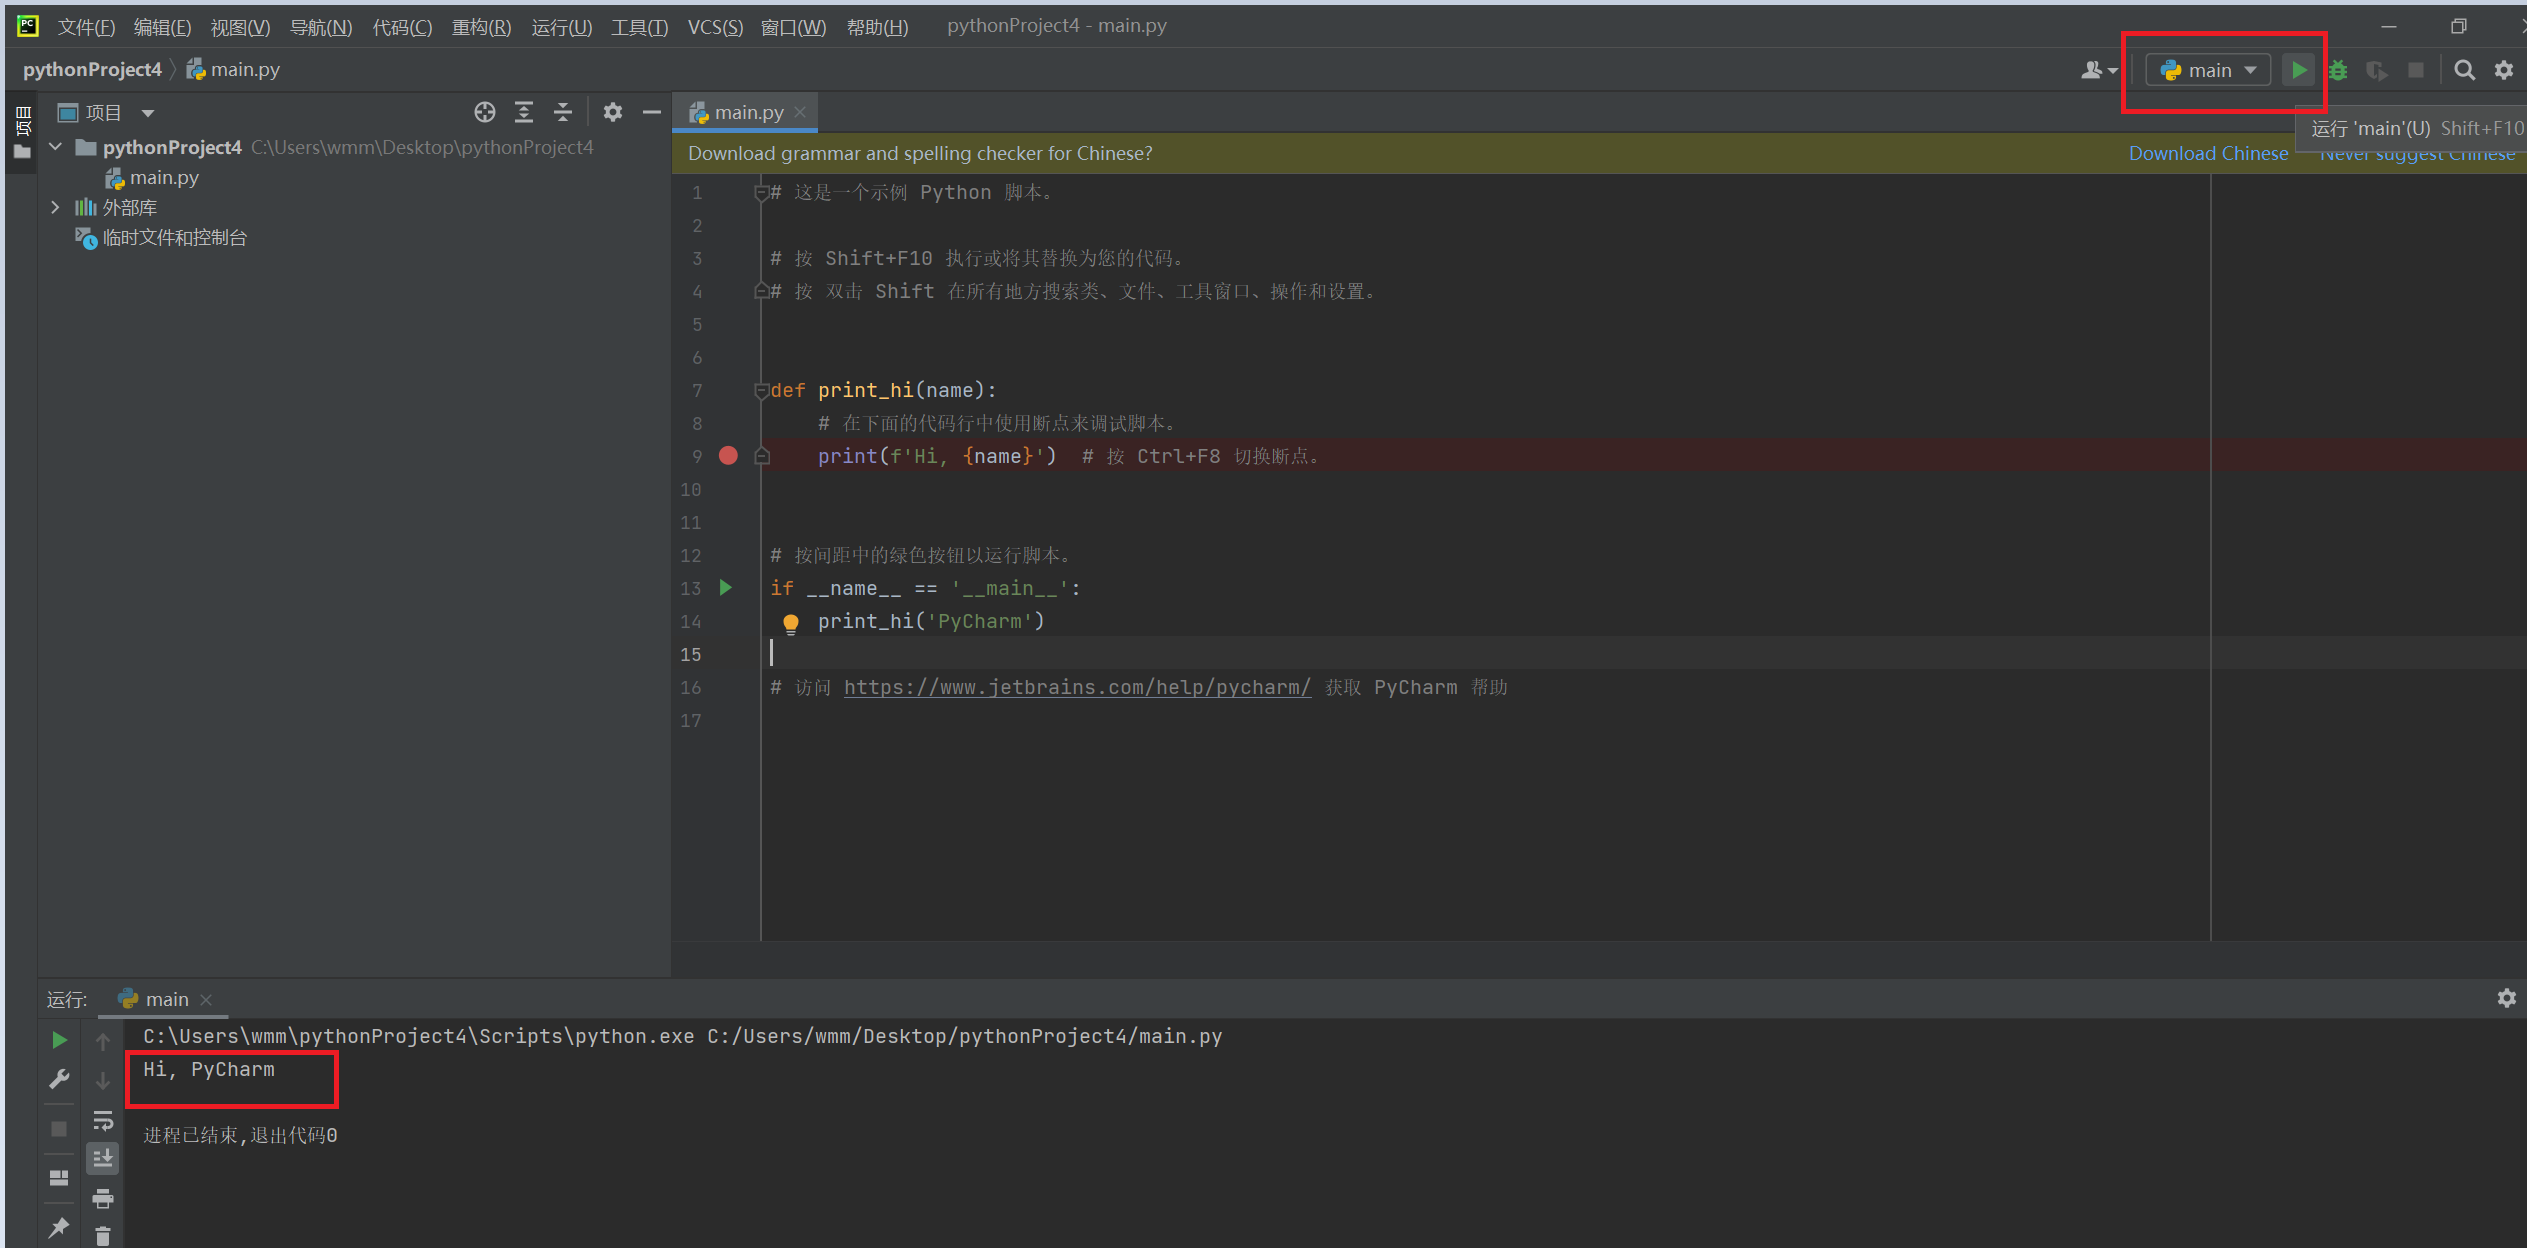
Task: Toggle the Project tool window stripe button
Action: point(22,133)
